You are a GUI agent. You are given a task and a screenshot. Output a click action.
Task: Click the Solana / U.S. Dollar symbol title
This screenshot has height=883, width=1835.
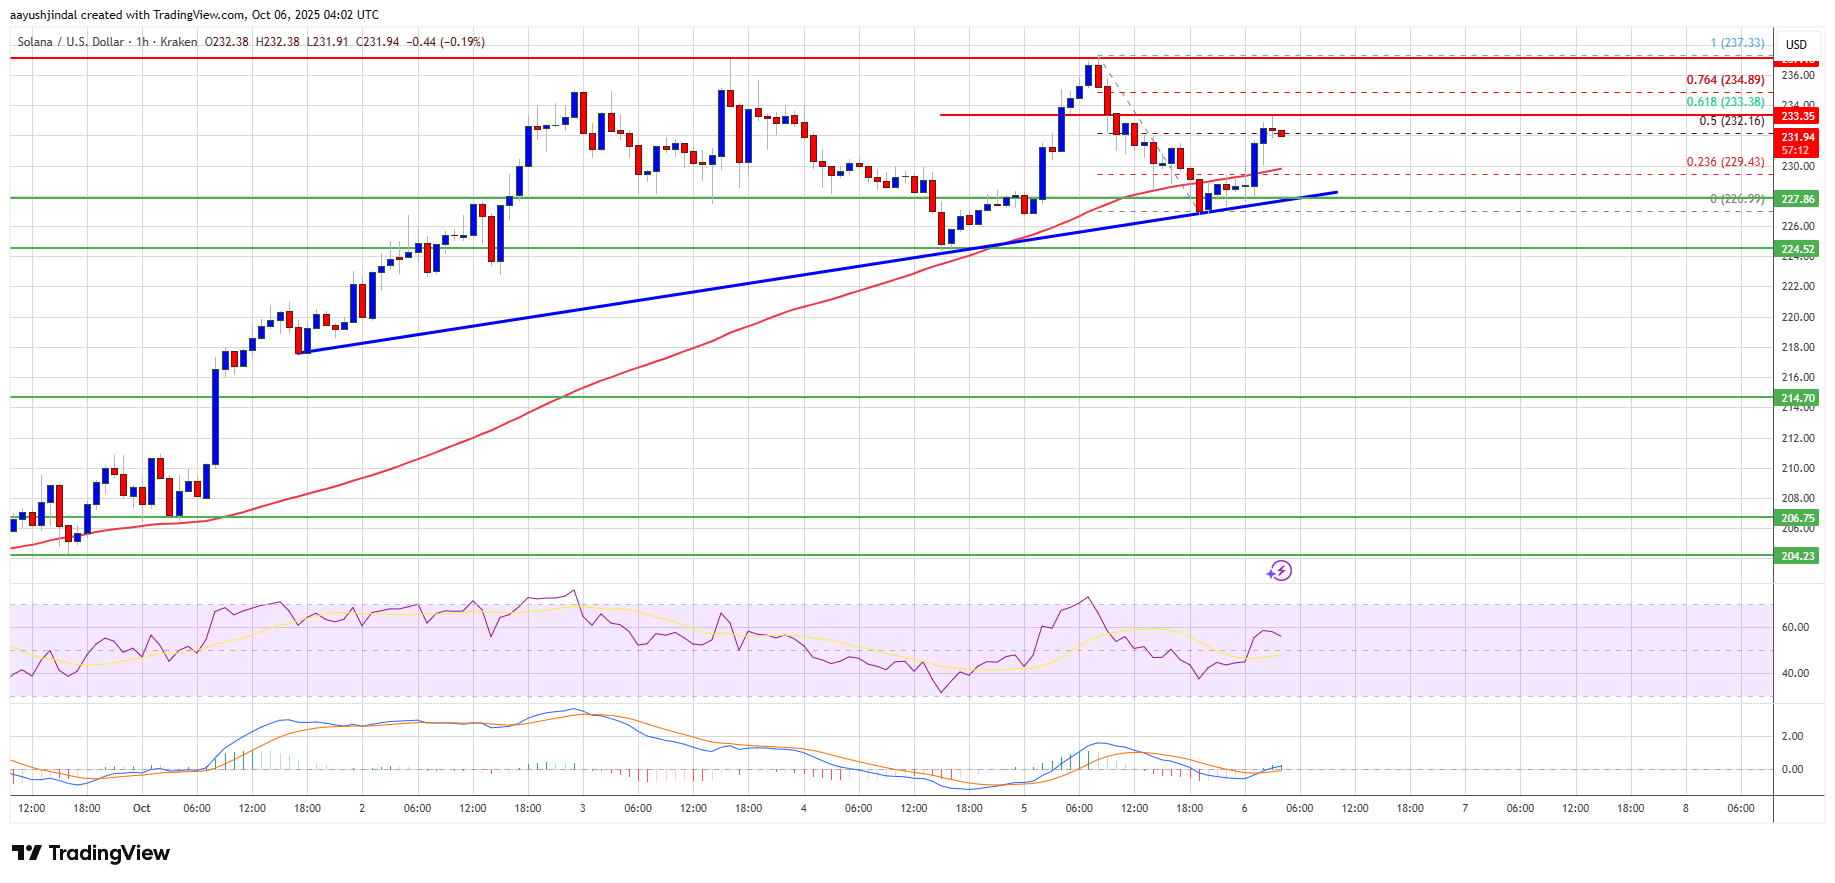point(71,42)
